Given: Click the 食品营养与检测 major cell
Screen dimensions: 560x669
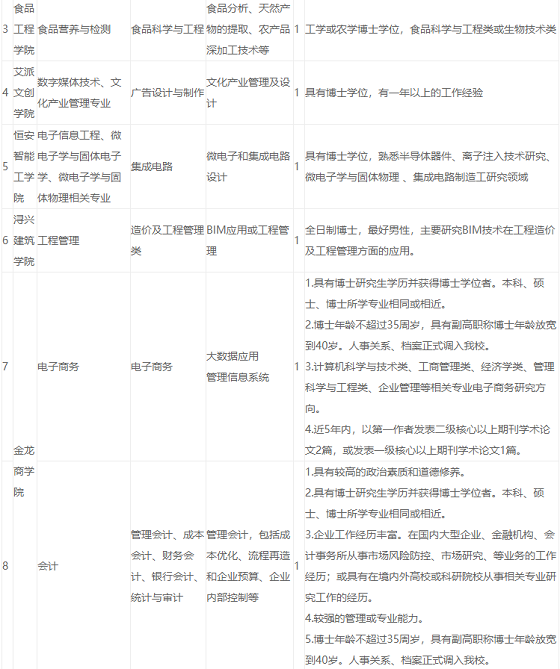Looking at the screenshot, I should (74, 29).
